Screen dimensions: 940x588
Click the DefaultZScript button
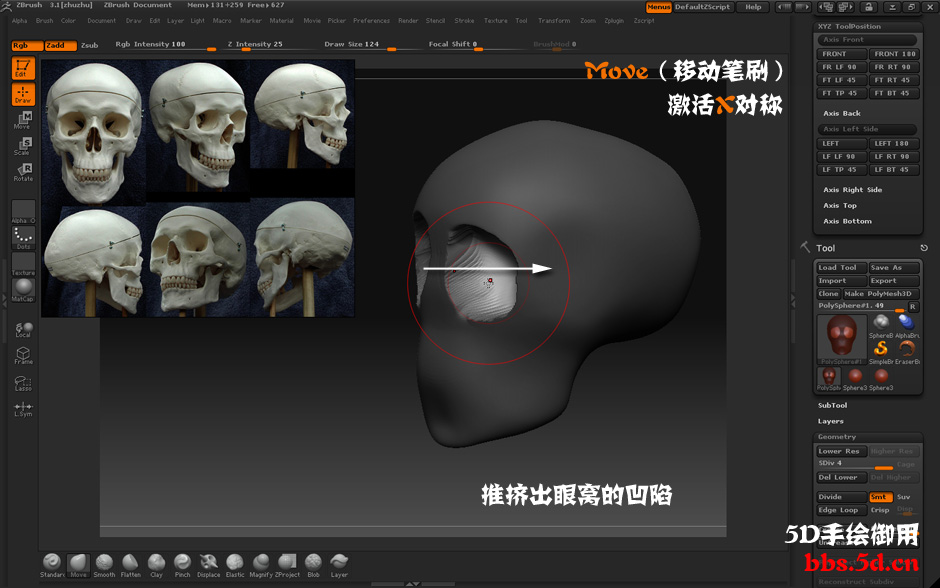pyautogui.click(x=702, y=7)
